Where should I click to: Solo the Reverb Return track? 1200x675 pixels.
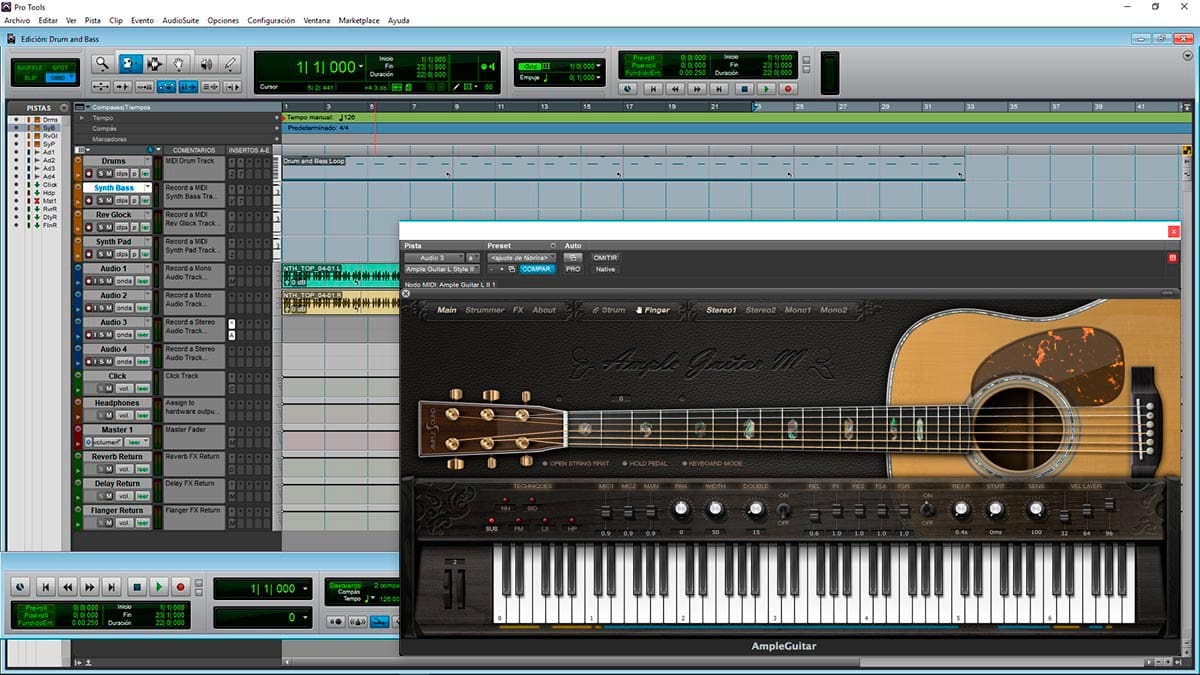click(x=100, y=469)
